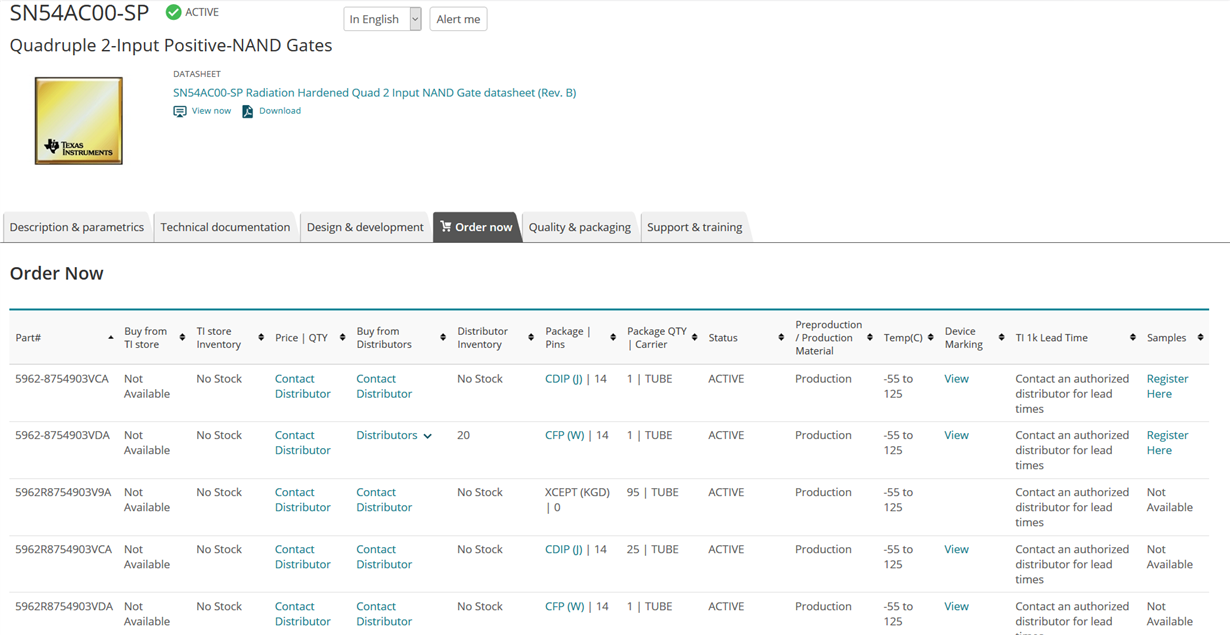Click Contact Distributor price for 5962-8754903VDA

pos(302,443)
